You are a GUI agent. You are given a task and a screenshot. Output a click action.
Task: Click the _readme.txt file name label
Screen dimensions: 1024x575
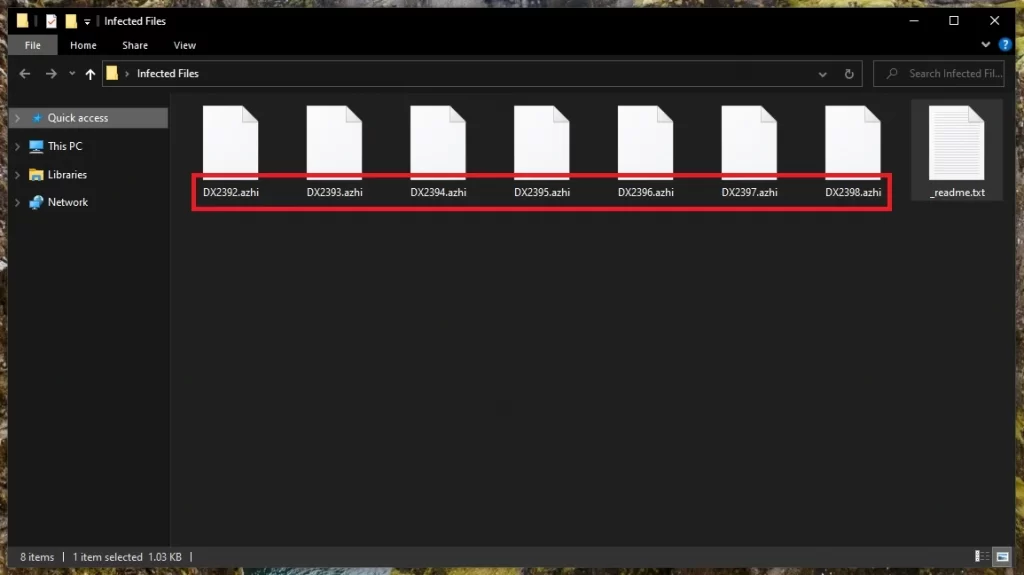click(957, 192)
